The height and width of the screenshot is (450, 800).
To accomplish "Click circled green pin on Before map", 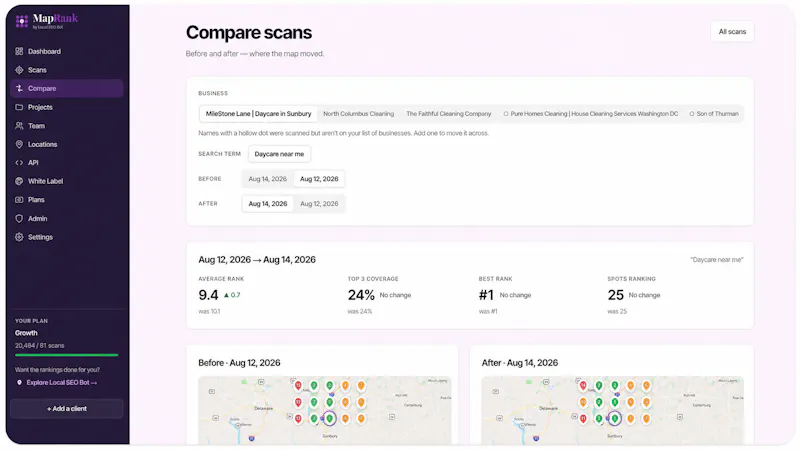I will [330, 418].
